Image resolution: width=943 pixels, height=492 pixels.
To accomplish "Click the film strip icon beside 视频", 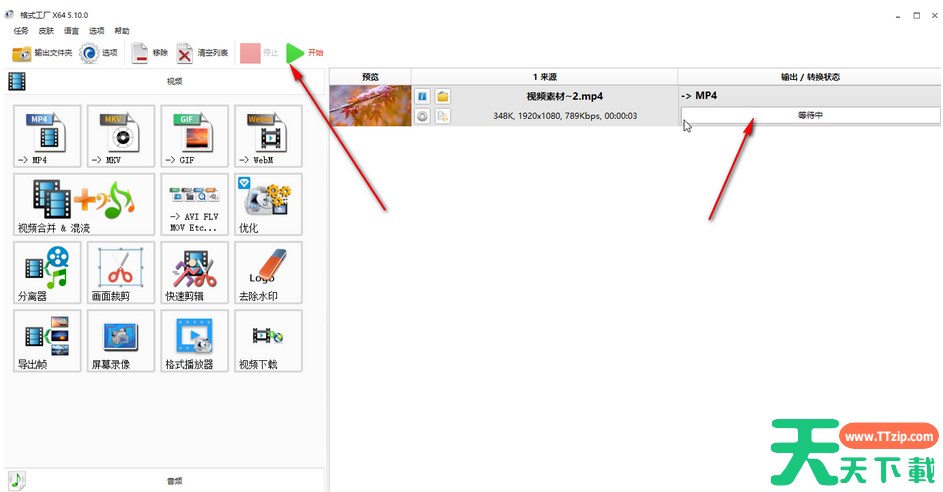I will 17,81.
